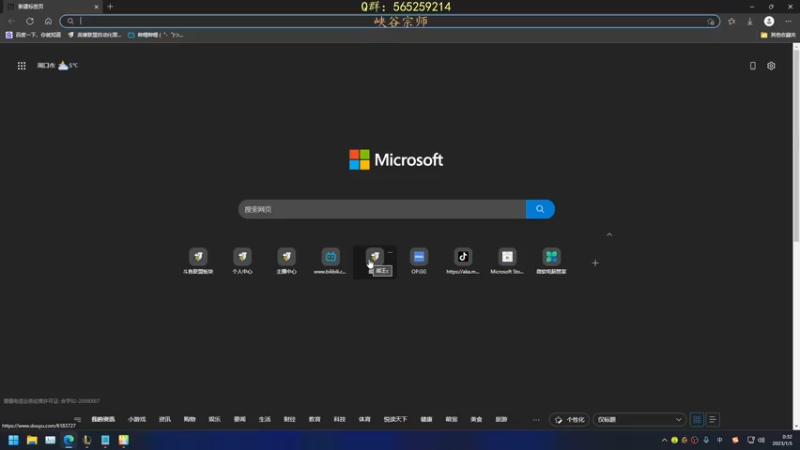
Task: Select the 悦读天下 feed tab
Action: [395, 419]
